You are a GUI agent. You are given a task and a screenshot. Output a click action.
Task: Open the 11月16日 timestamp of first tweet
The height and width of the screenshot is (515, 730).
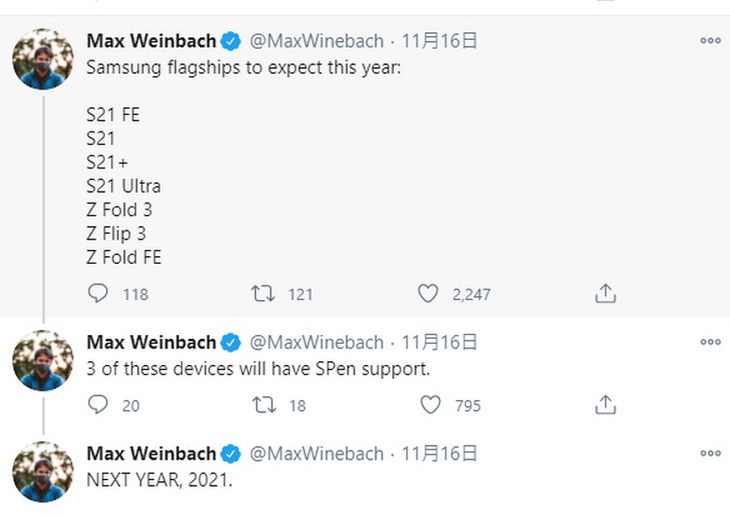439,41
